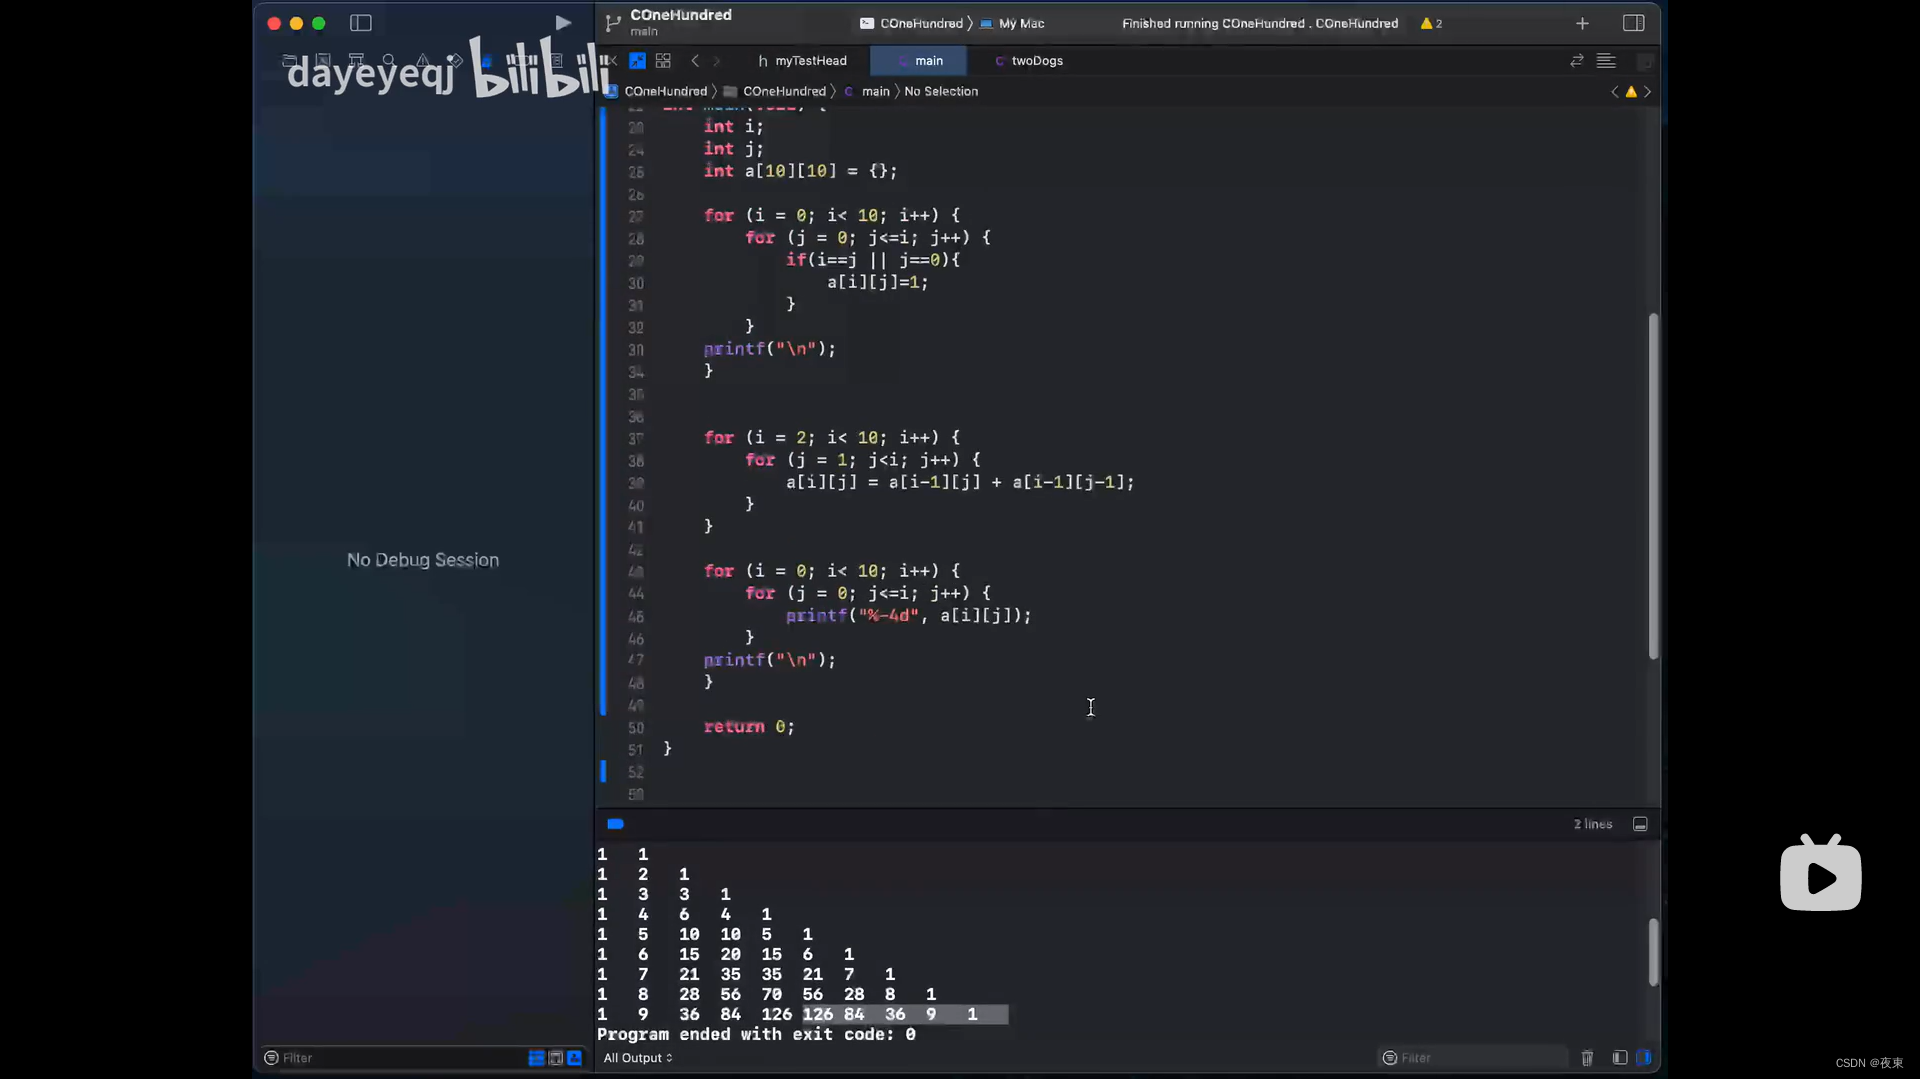Image resolution: width=1920 pixels, height=1079 pixels.
Task: Click 'Program ended with exit code: 0' text
Action: click(756, 1035)
